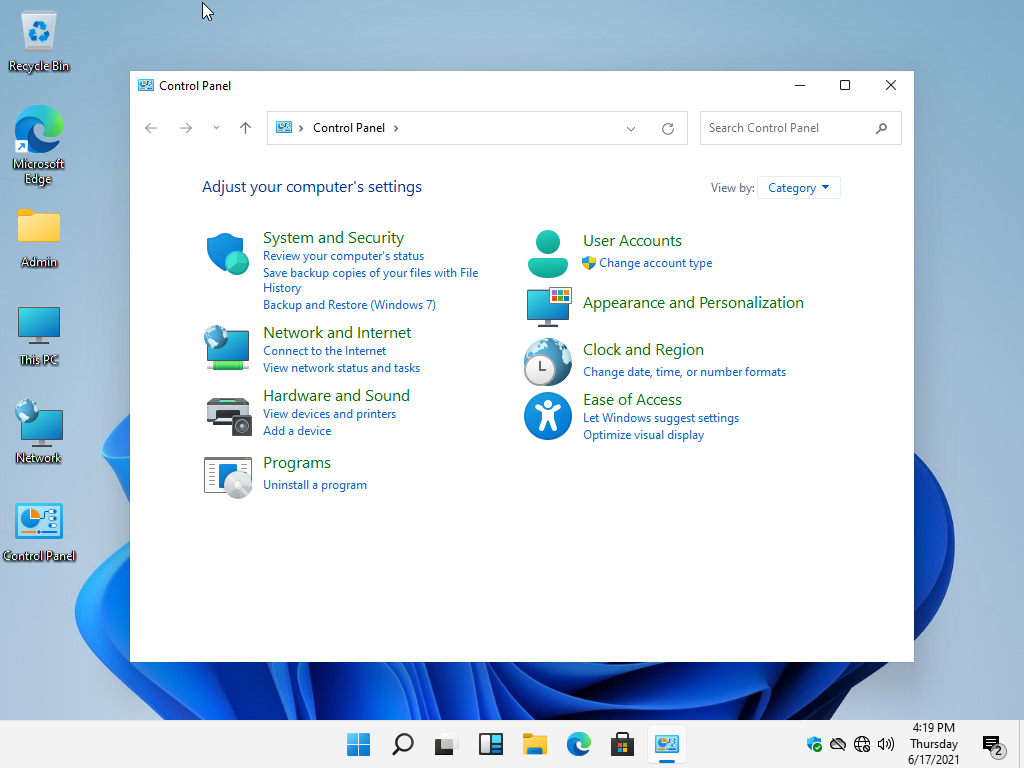Screen dimensions: 1024x768
Task: Open View devices and printers link
Action: point(329,414)
